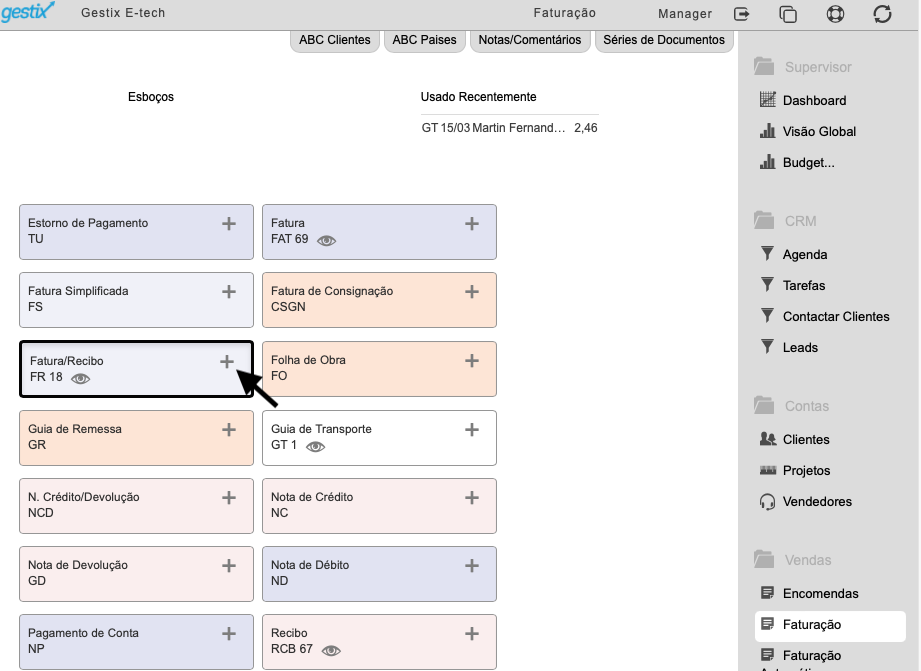The image size is (921, 671).
Task: Add a new Nota de Débito
Action: pos(472,566)
